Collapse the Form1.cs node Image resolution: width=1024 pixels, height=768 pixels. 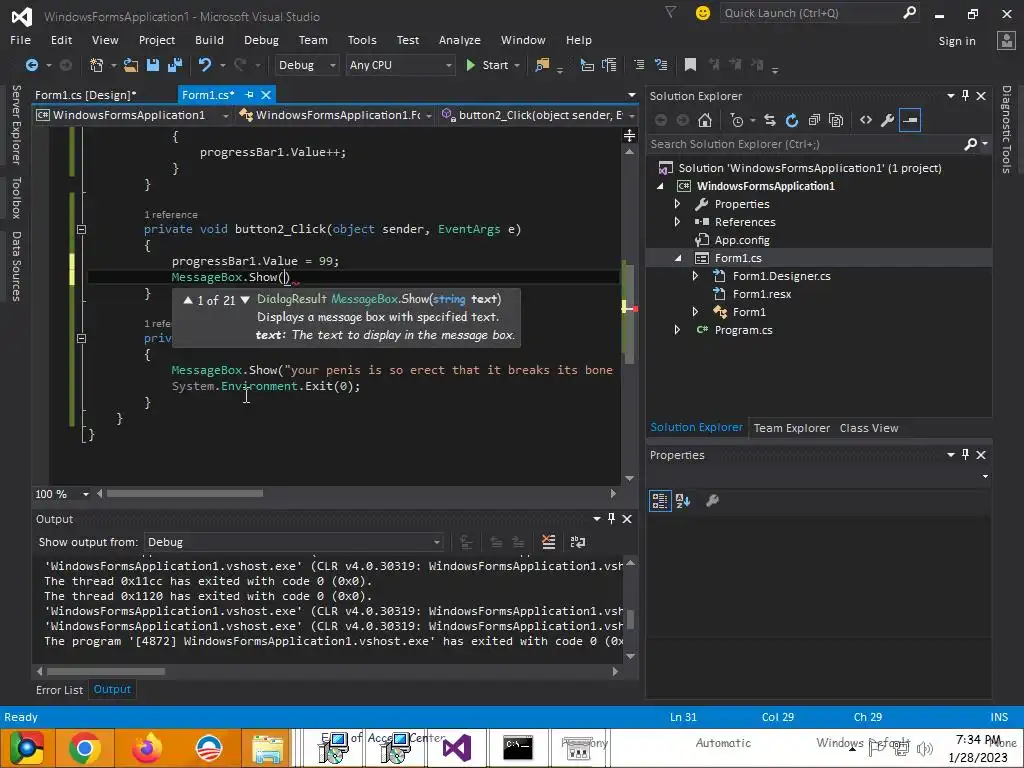click(677, 258)
